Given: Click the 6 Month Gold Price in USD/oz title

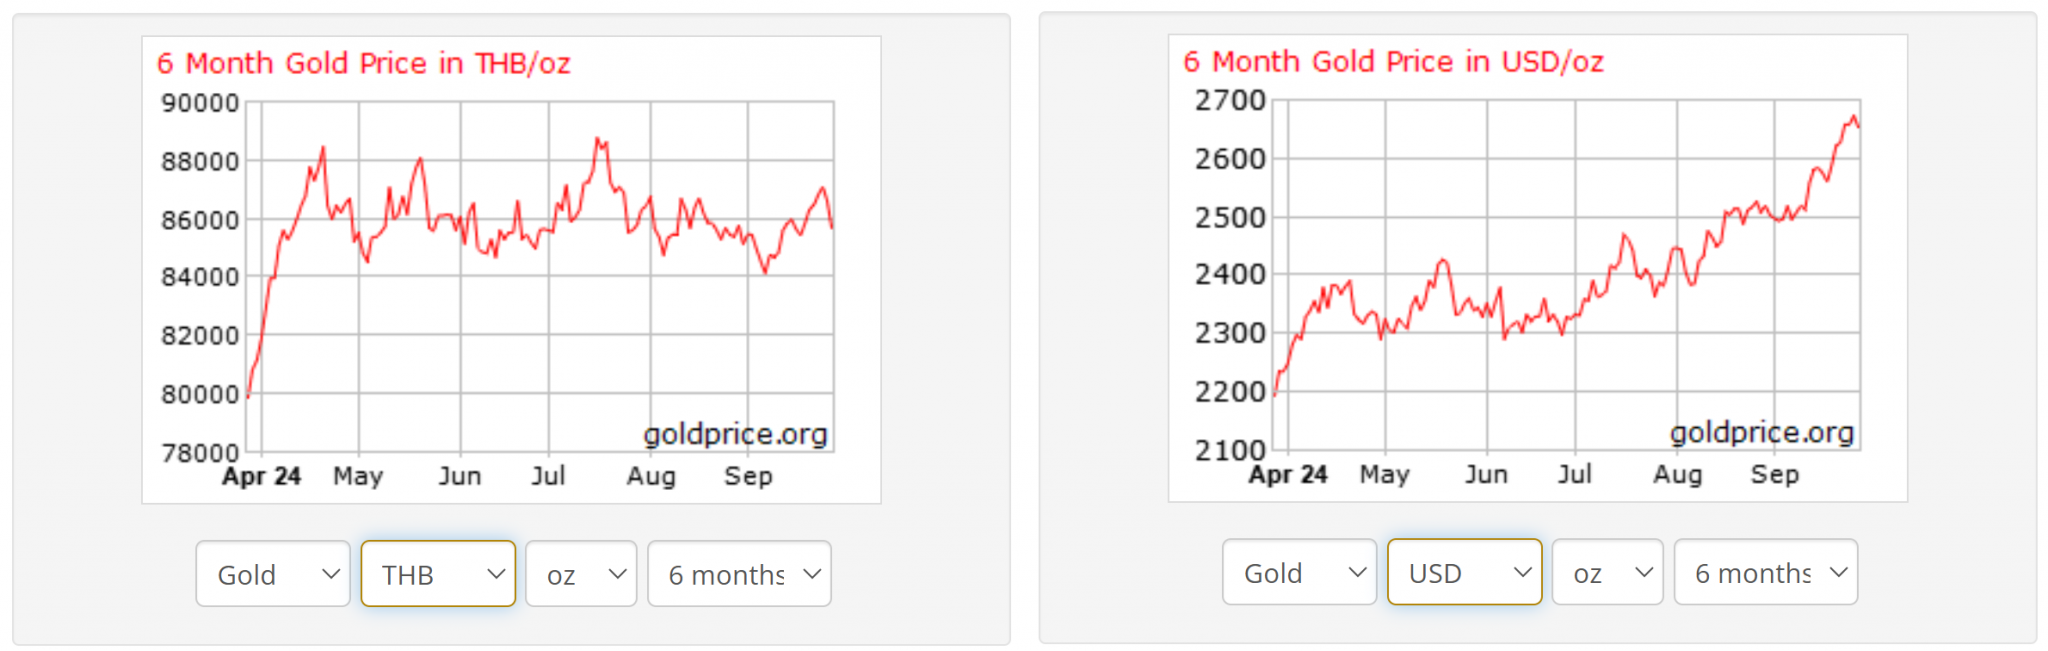Looking at the screenshot, I should (x=1393, y=62).
